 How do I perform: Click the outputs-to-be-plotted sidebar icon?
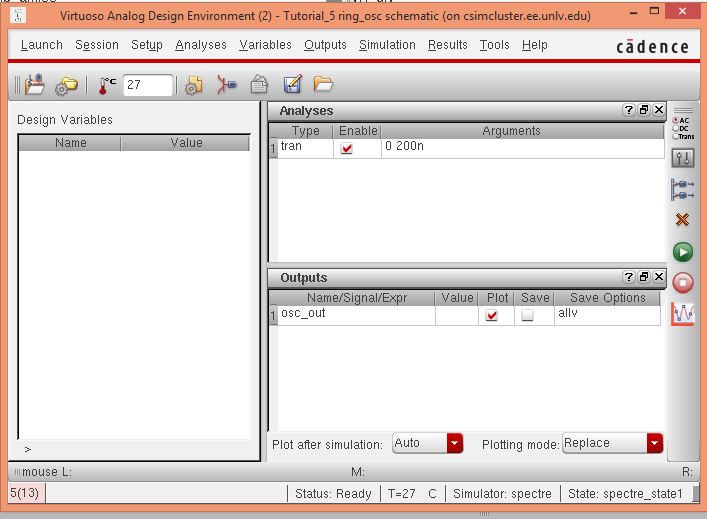[683, 189]
